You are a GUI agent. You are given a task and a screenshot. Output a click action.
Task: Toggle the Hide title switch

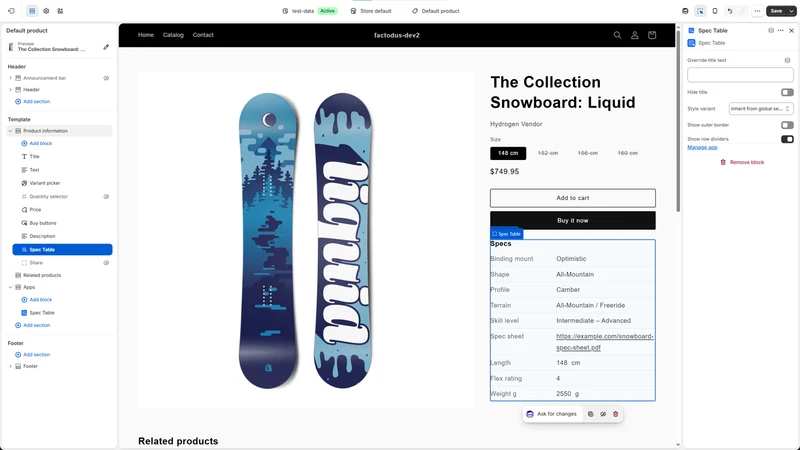point(787,92)
